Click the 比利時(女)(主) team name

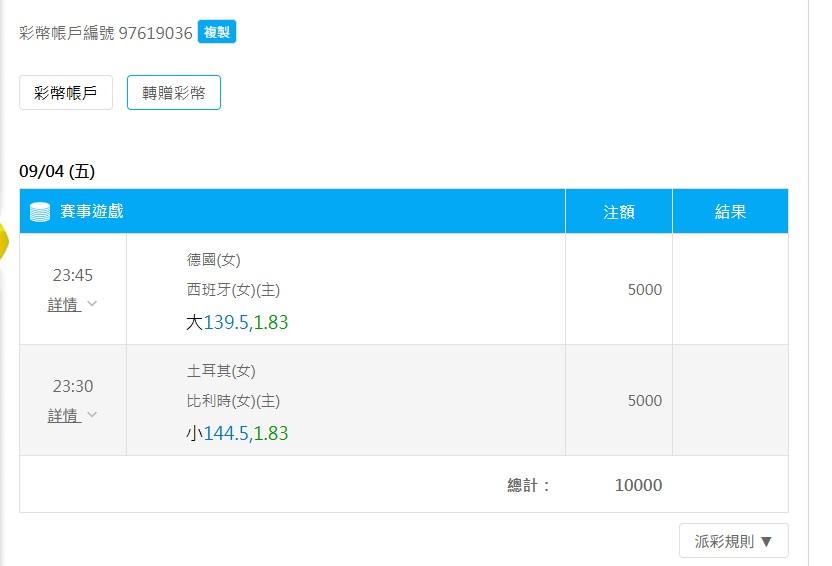point(233,400)
